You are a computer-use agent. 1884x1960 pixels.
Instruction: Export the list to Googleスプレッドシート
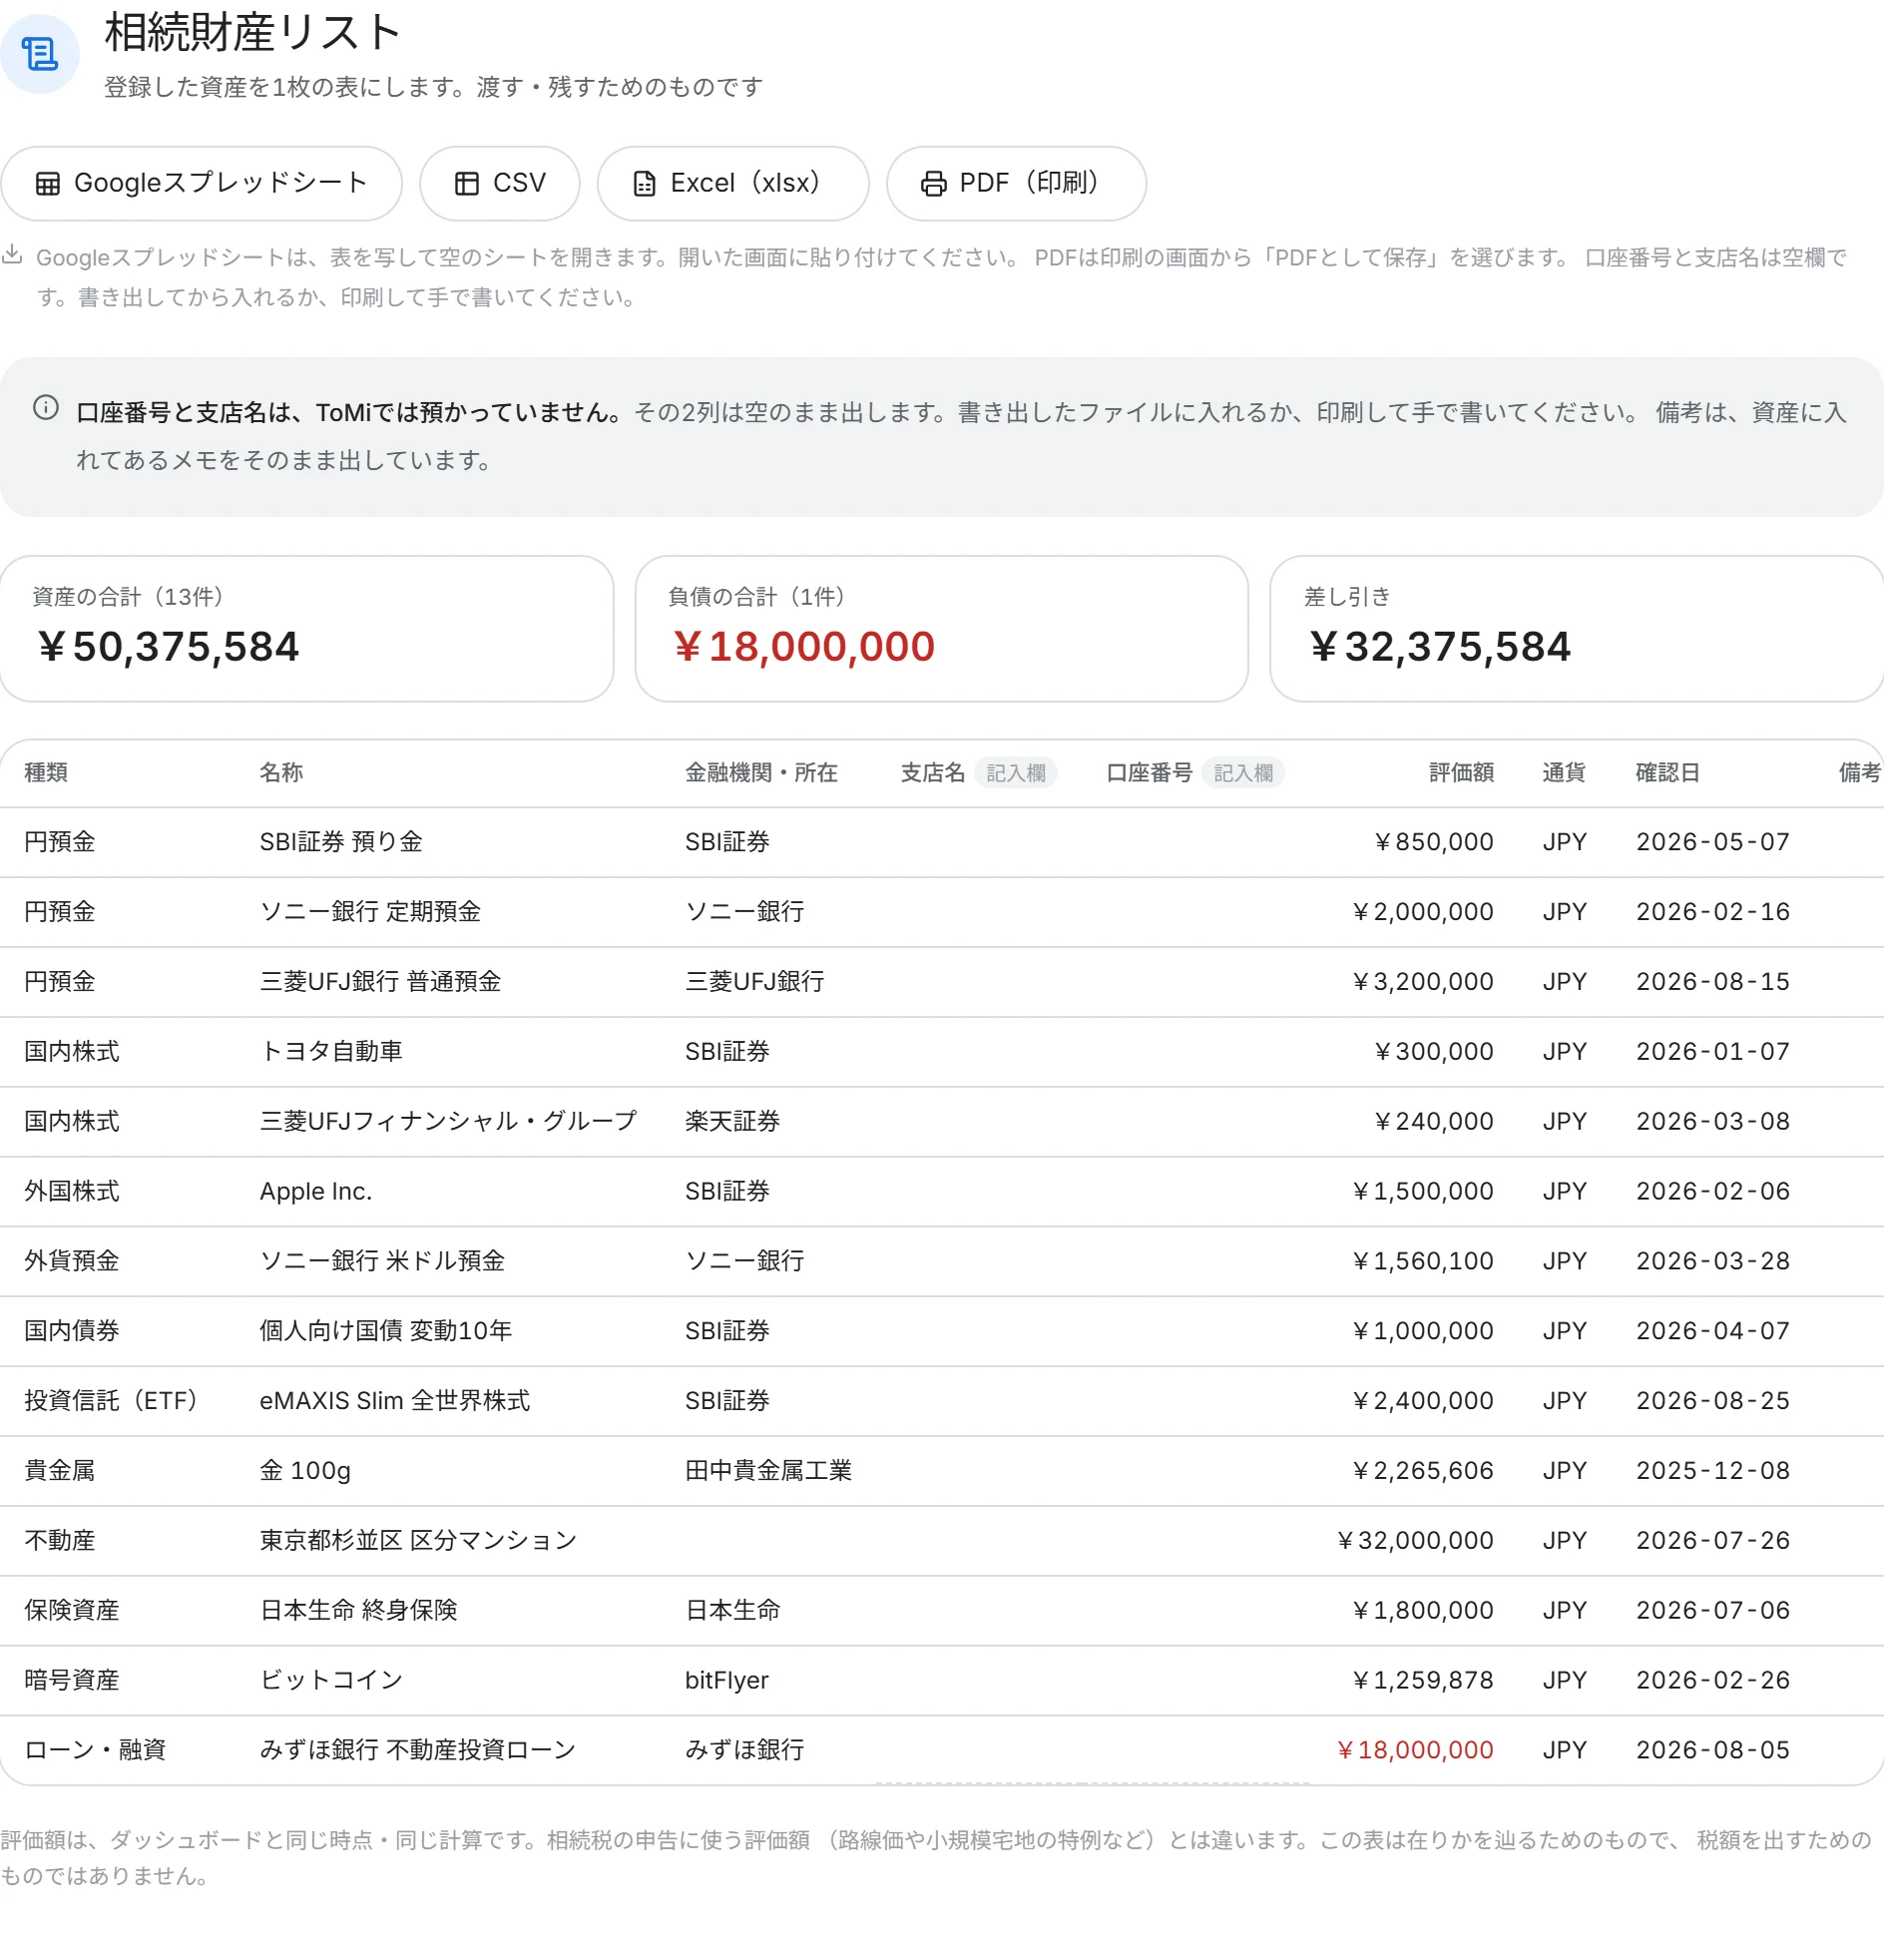[201, 184]
